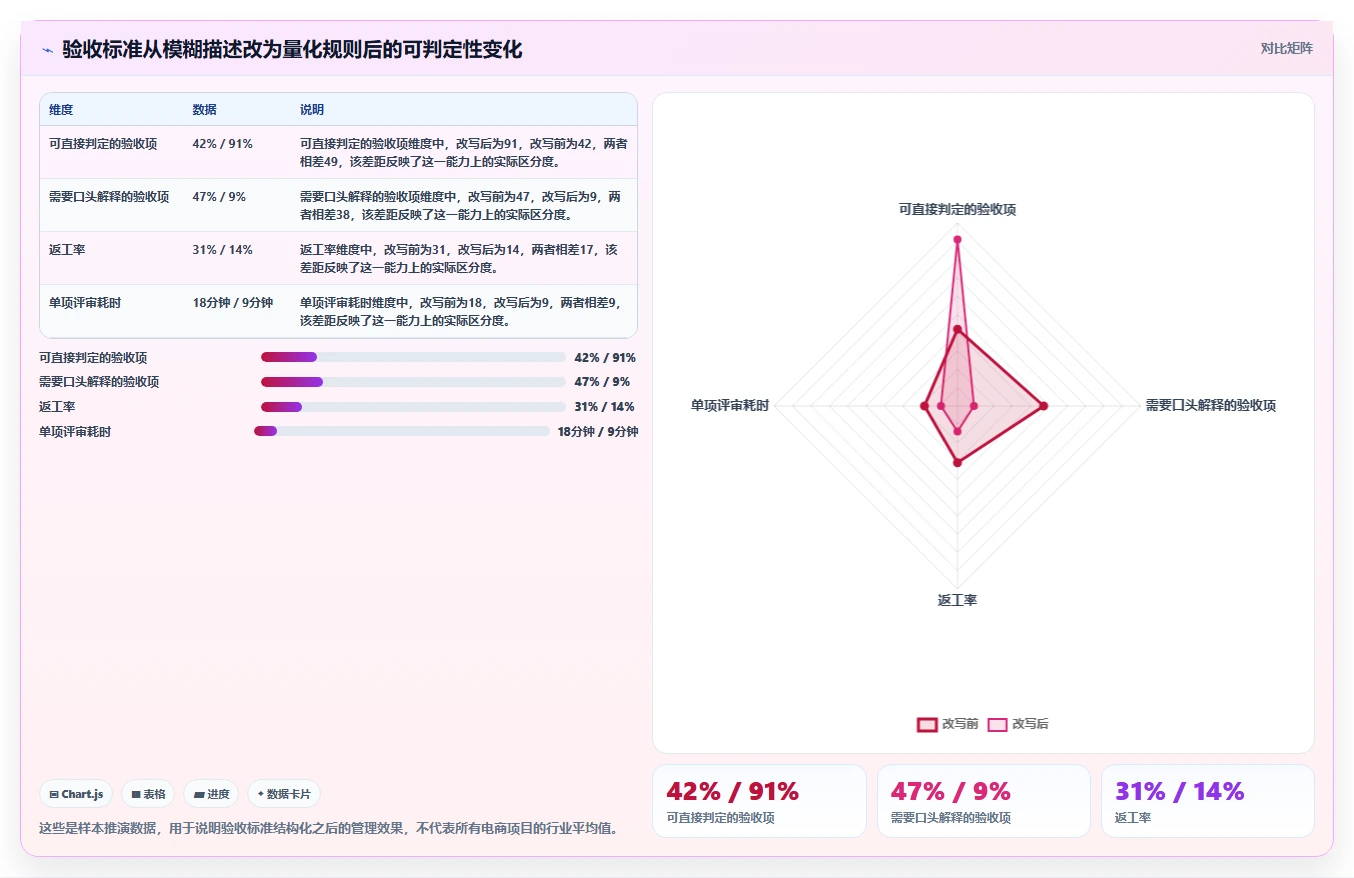Image resolution: width=1354 pixels, height=878 pixels.
Task: Click table cell value 47% / 9%
Action: [x=219, y=197]
